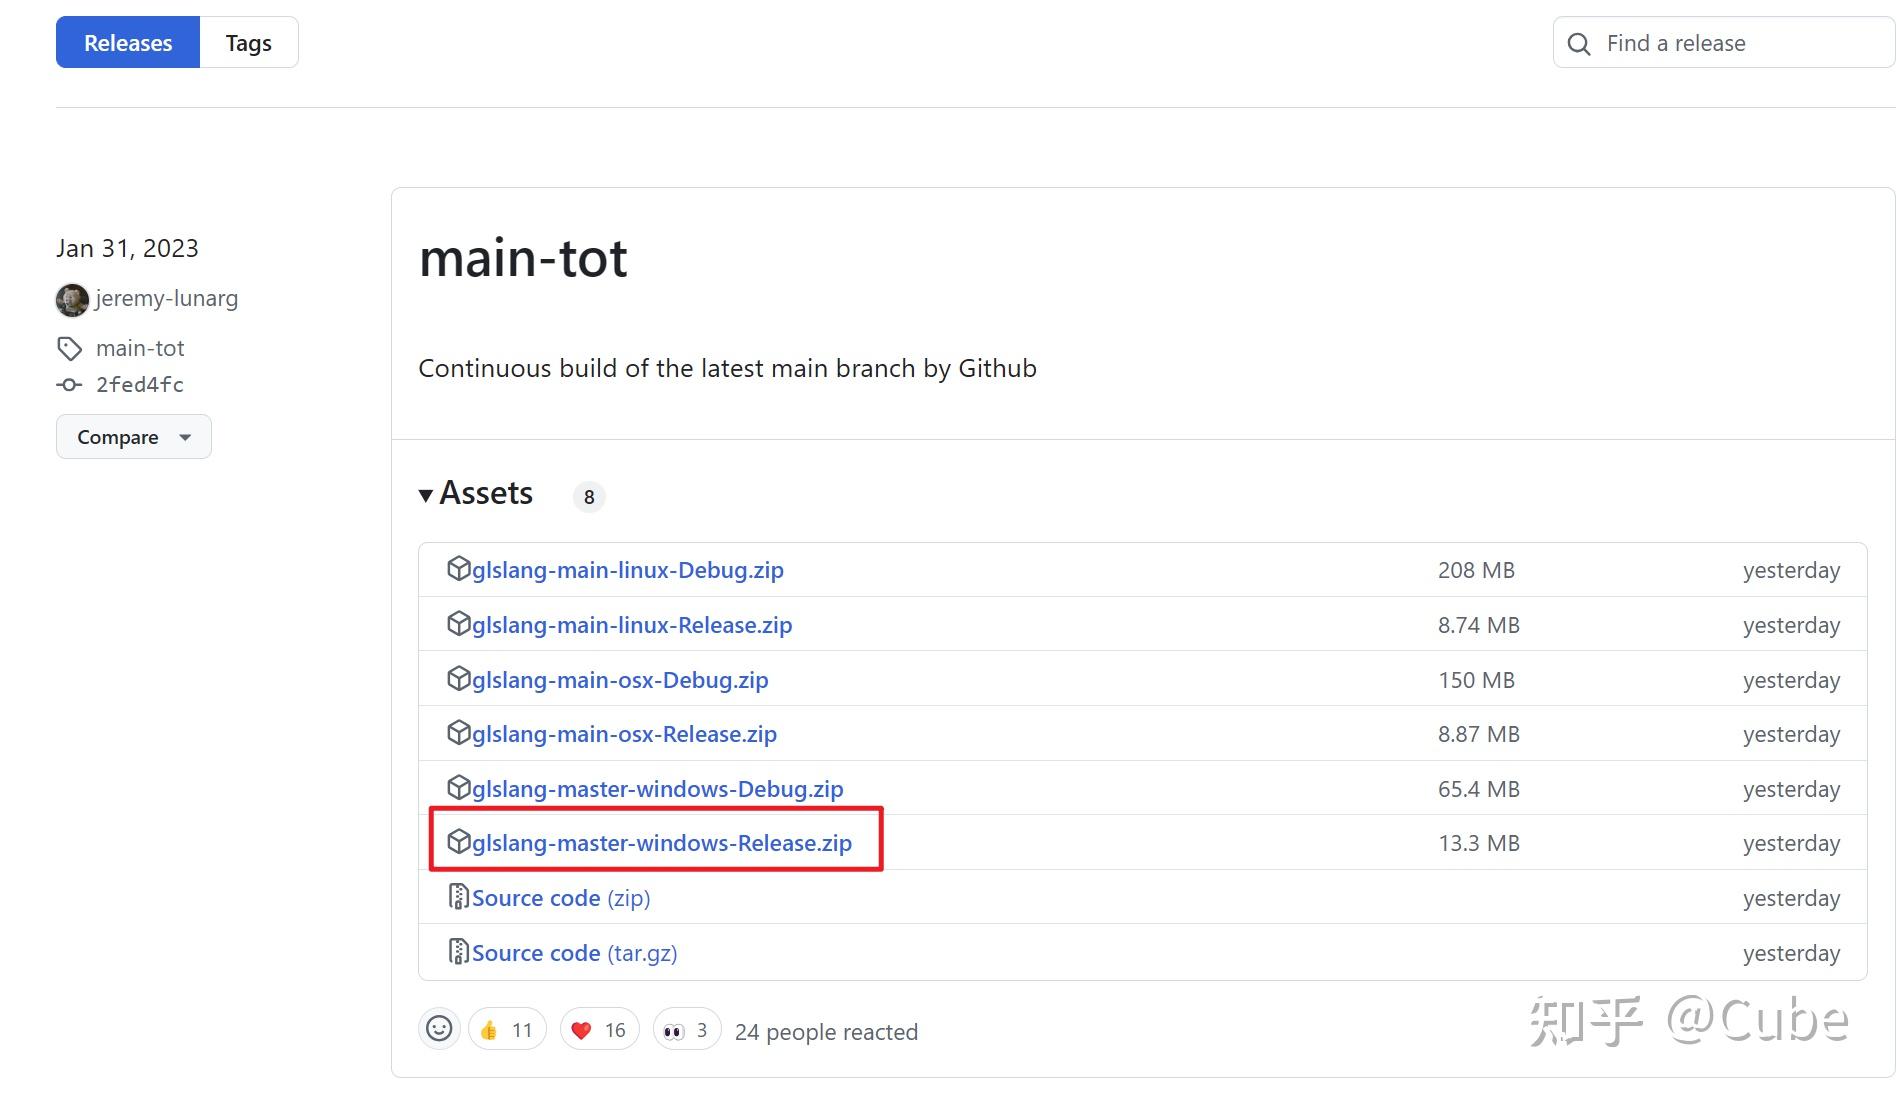This screenshot has height=1097, width=1897.
Task: Open the glslang-master-windows-Debug.zip link
Action: 657,789
